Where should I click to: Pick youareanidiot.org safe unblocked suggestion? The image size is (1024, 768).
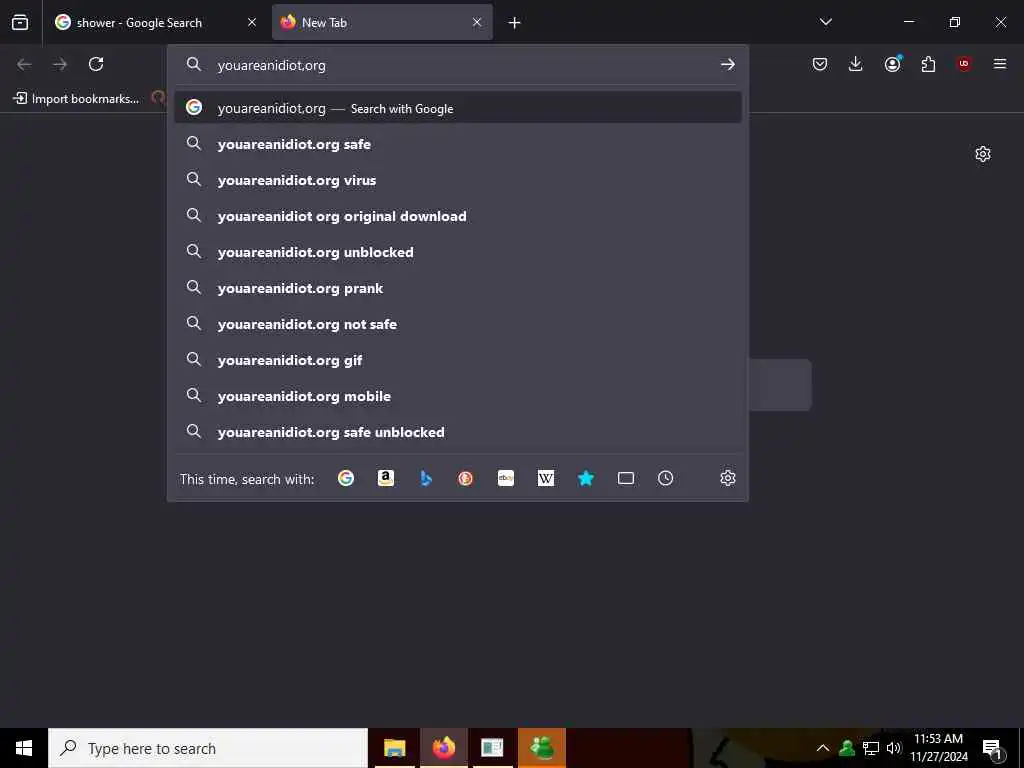coord(458,432)
